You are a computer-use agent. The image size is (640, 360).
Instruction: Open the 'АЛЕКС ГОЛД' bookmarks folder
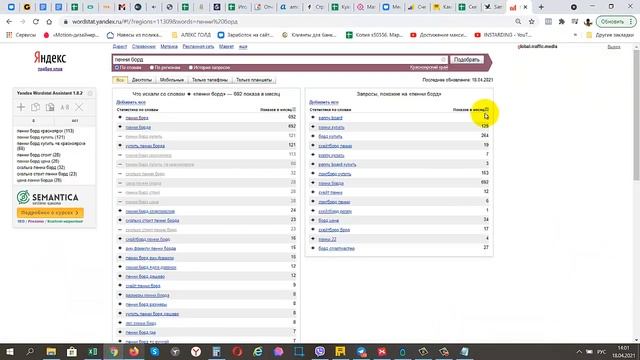tap(191, 35)
